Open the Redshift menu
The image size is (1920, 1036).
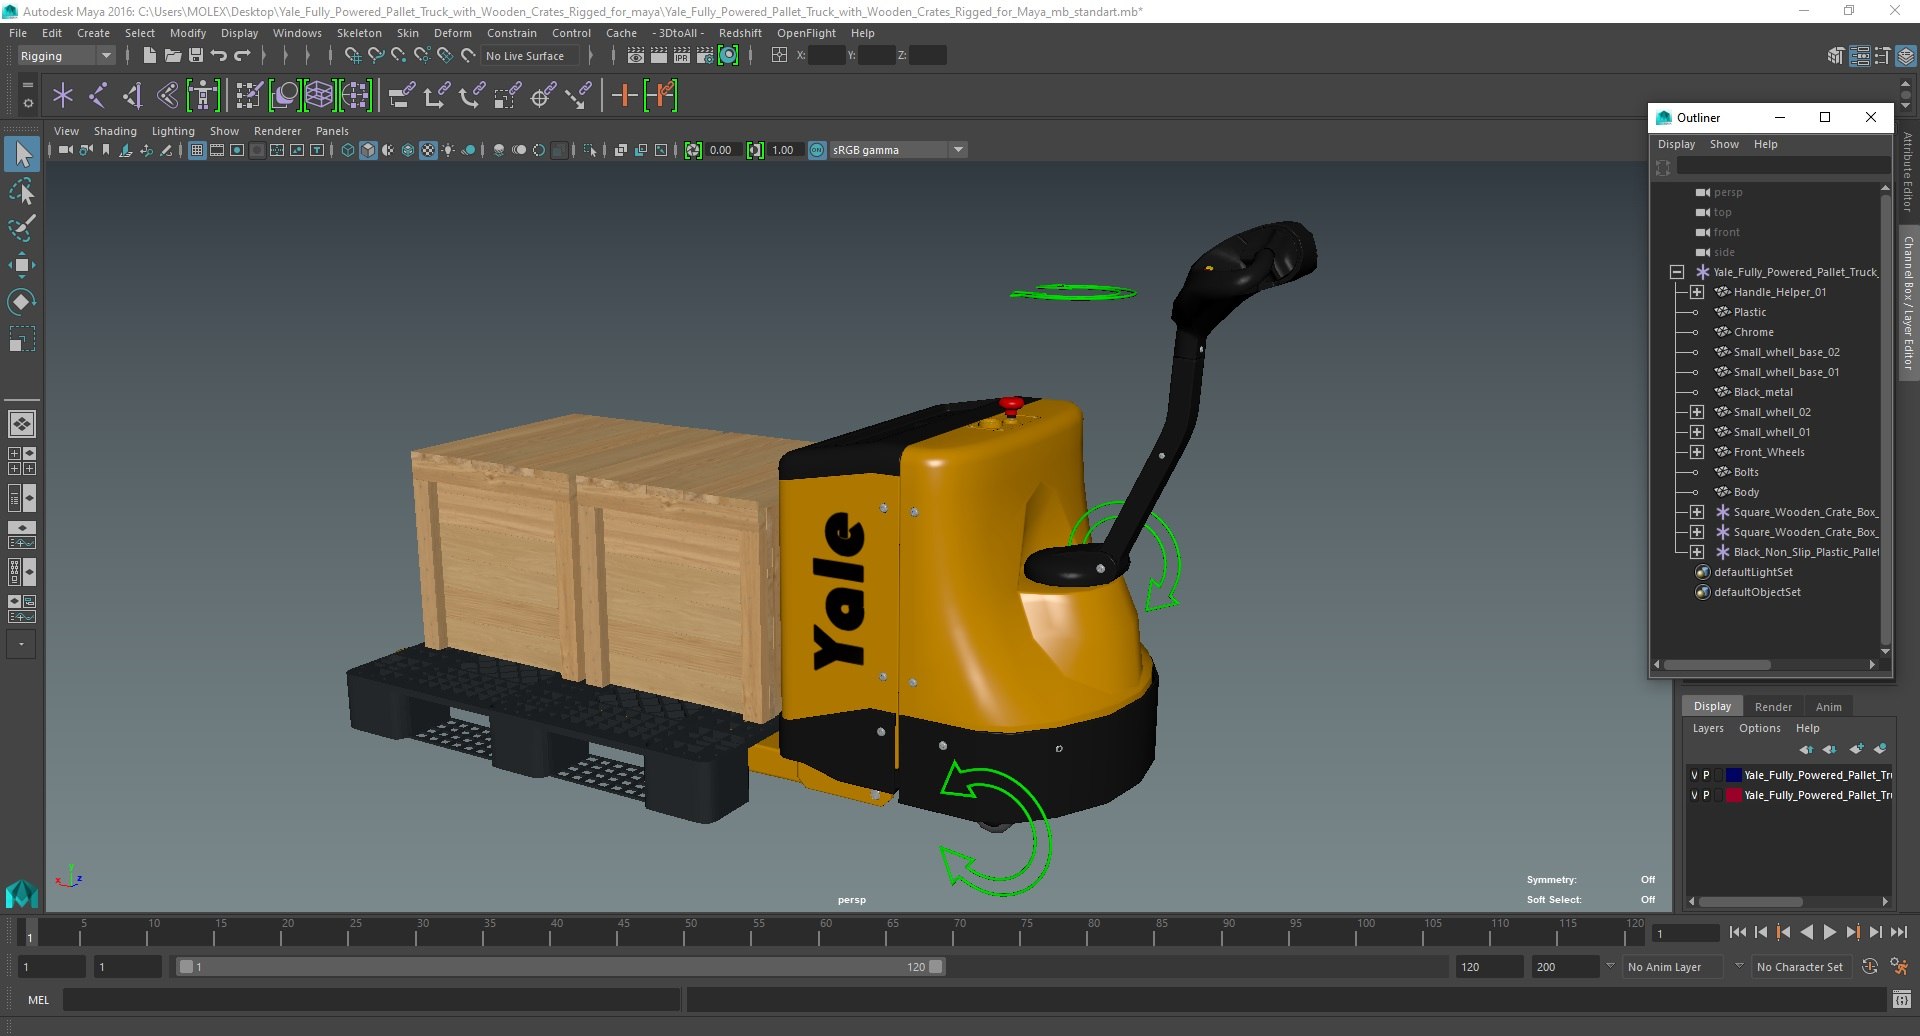coord(740,33)
